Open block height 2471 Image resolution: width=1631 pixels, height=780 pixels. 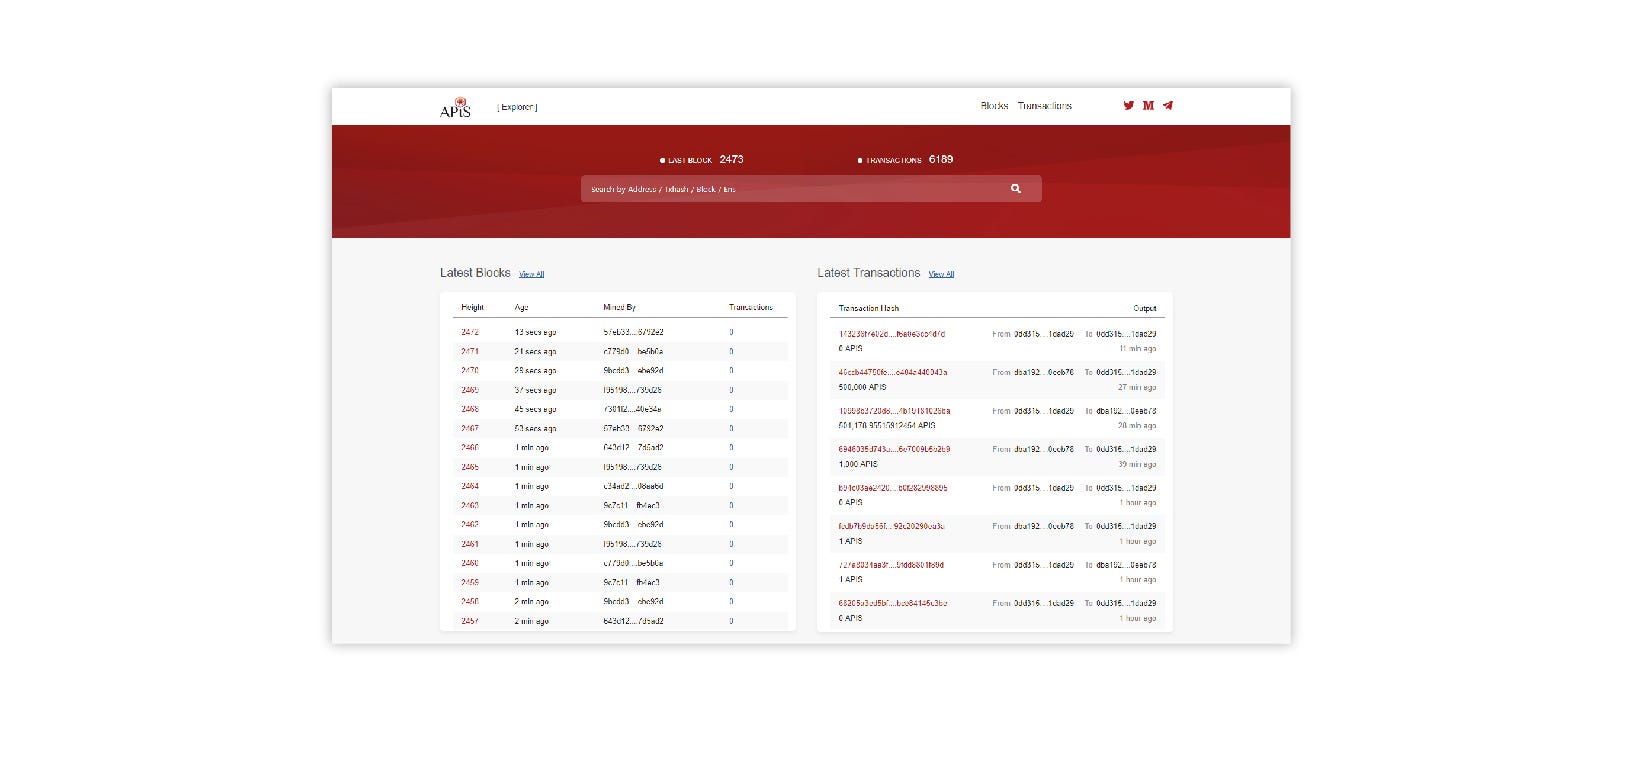(x=470, y=351)
